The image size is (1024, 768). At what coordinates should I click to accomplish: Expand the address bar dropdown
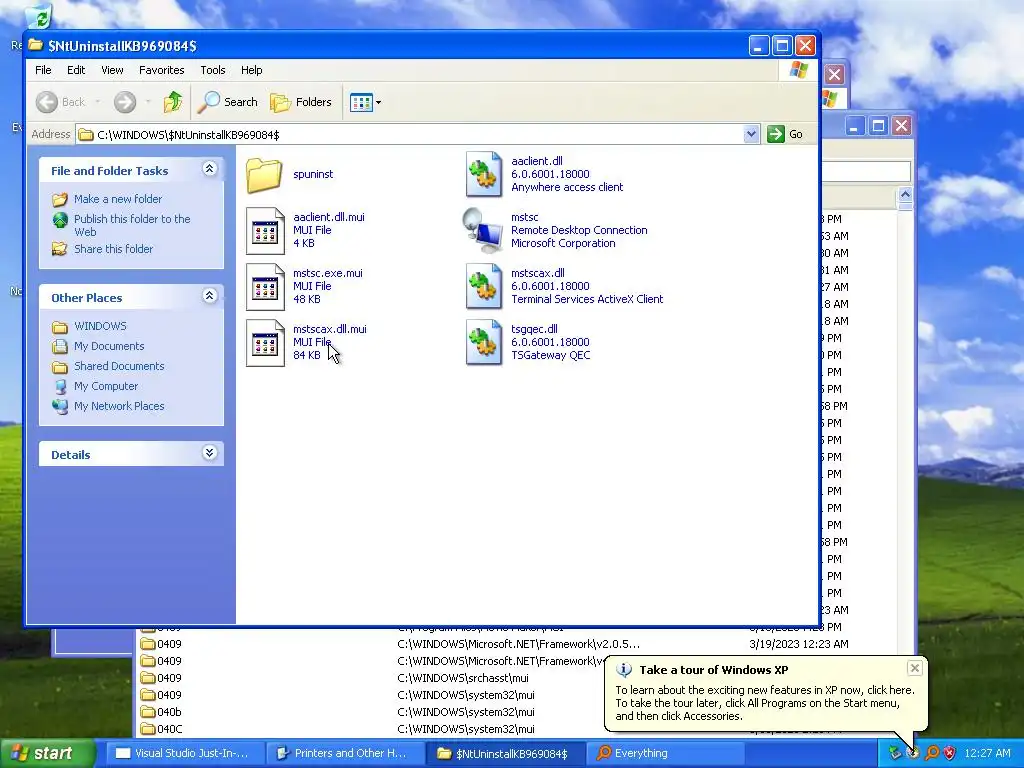751,135
